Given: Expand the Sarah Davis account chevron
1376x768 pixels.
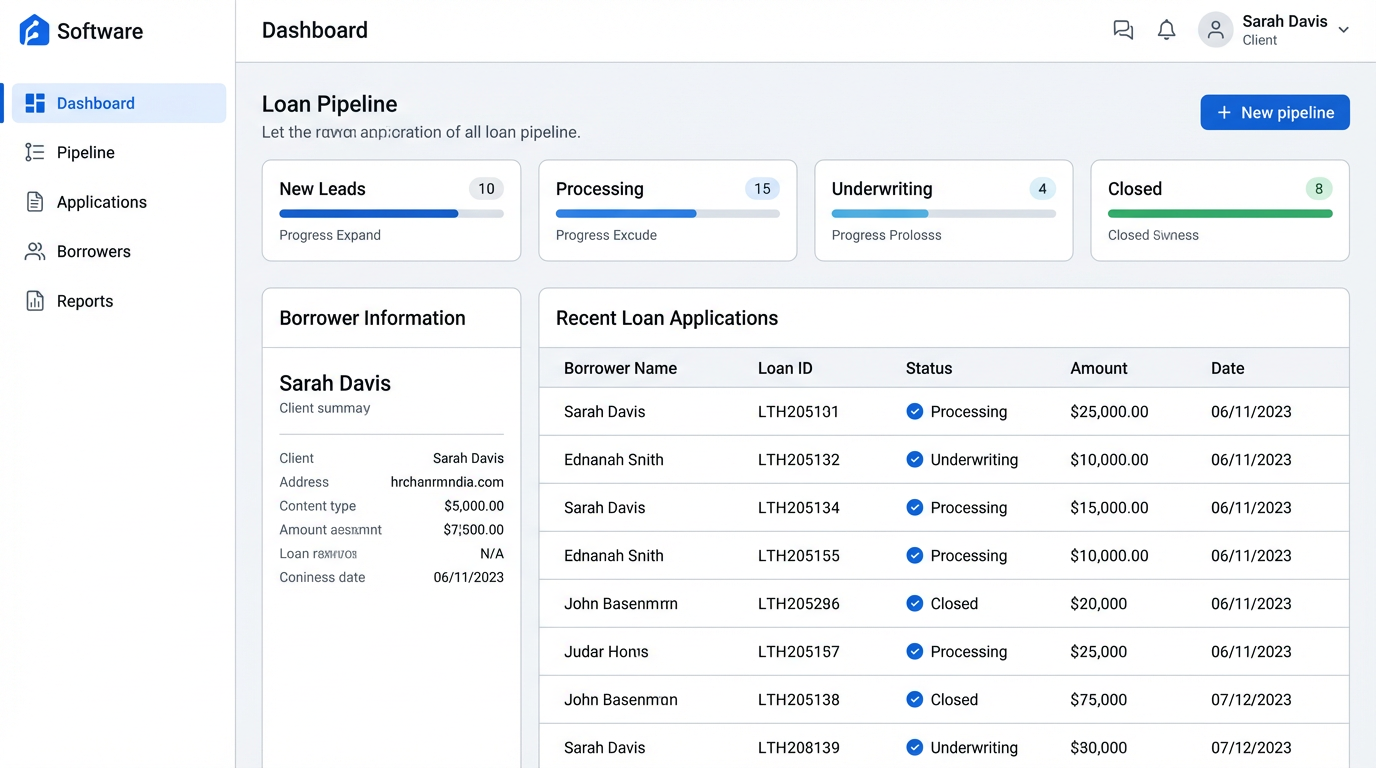Looking at the screenshot, I should click(1344, 31).
